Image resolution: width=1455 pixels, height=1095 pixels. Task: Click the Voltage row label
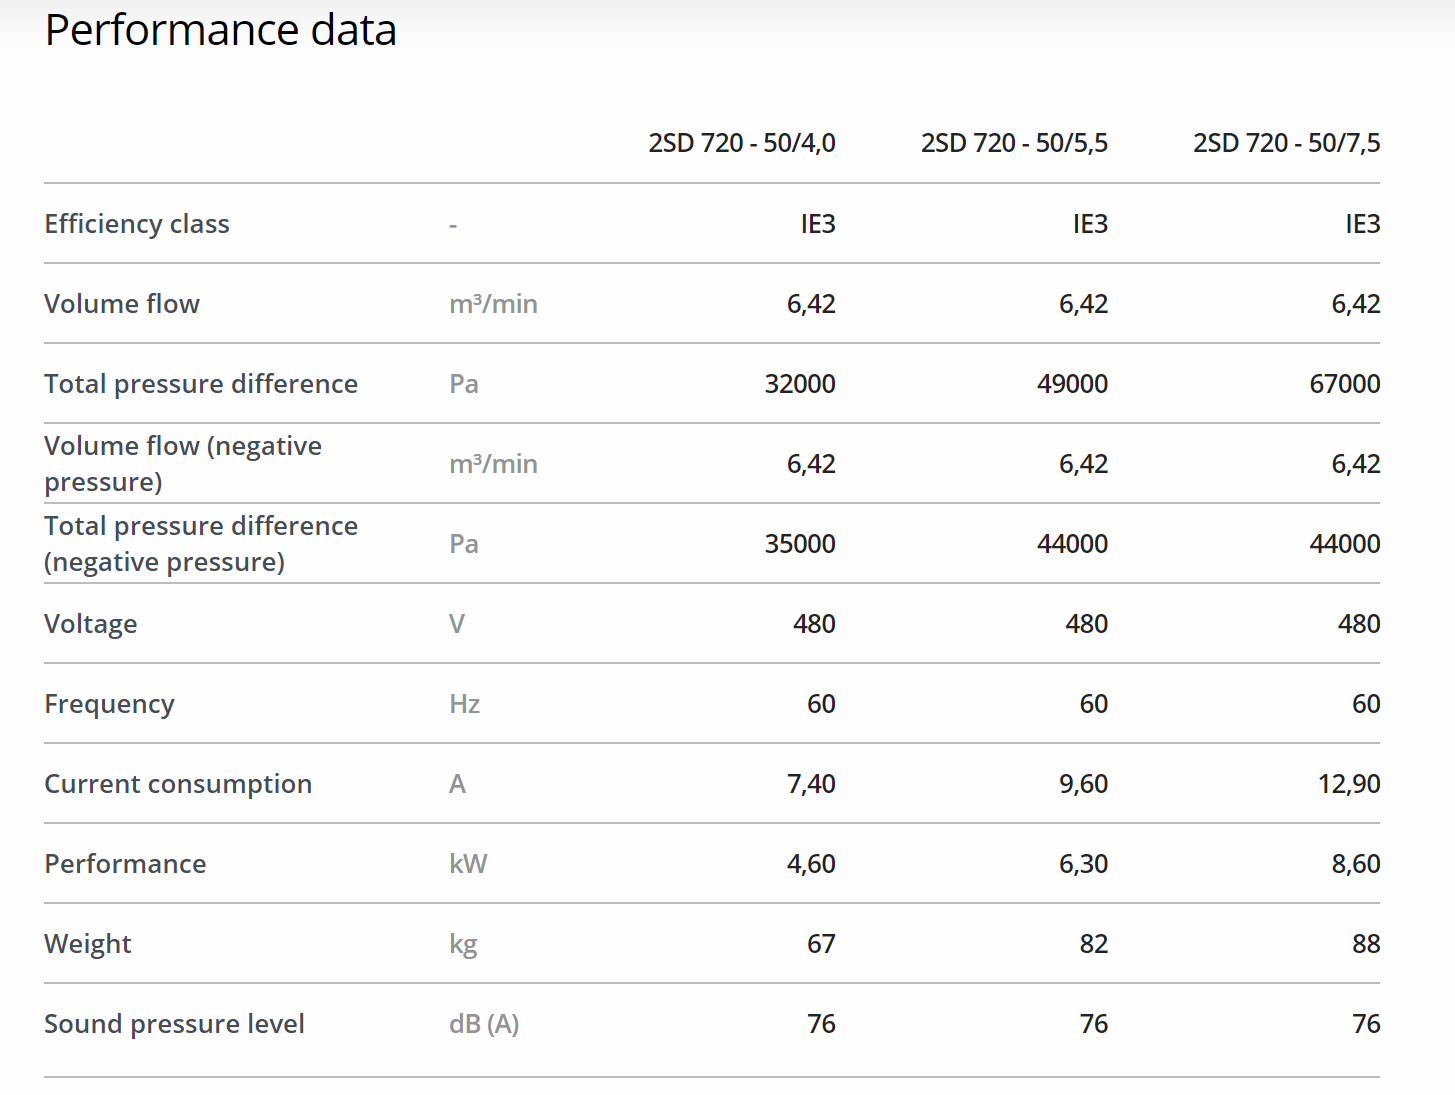pyautogui.click(x=91, y=624)
